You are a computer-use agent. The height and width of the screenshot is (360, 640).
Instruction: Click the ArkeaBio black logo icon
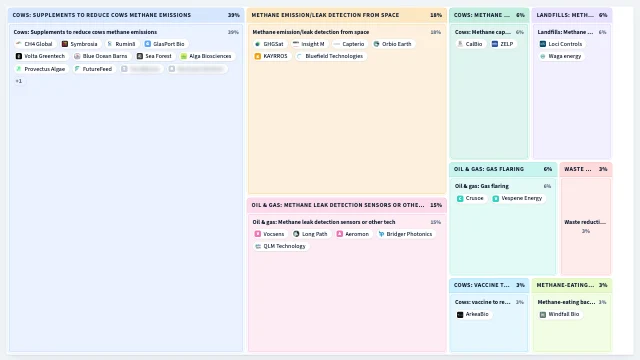(460, 314)
